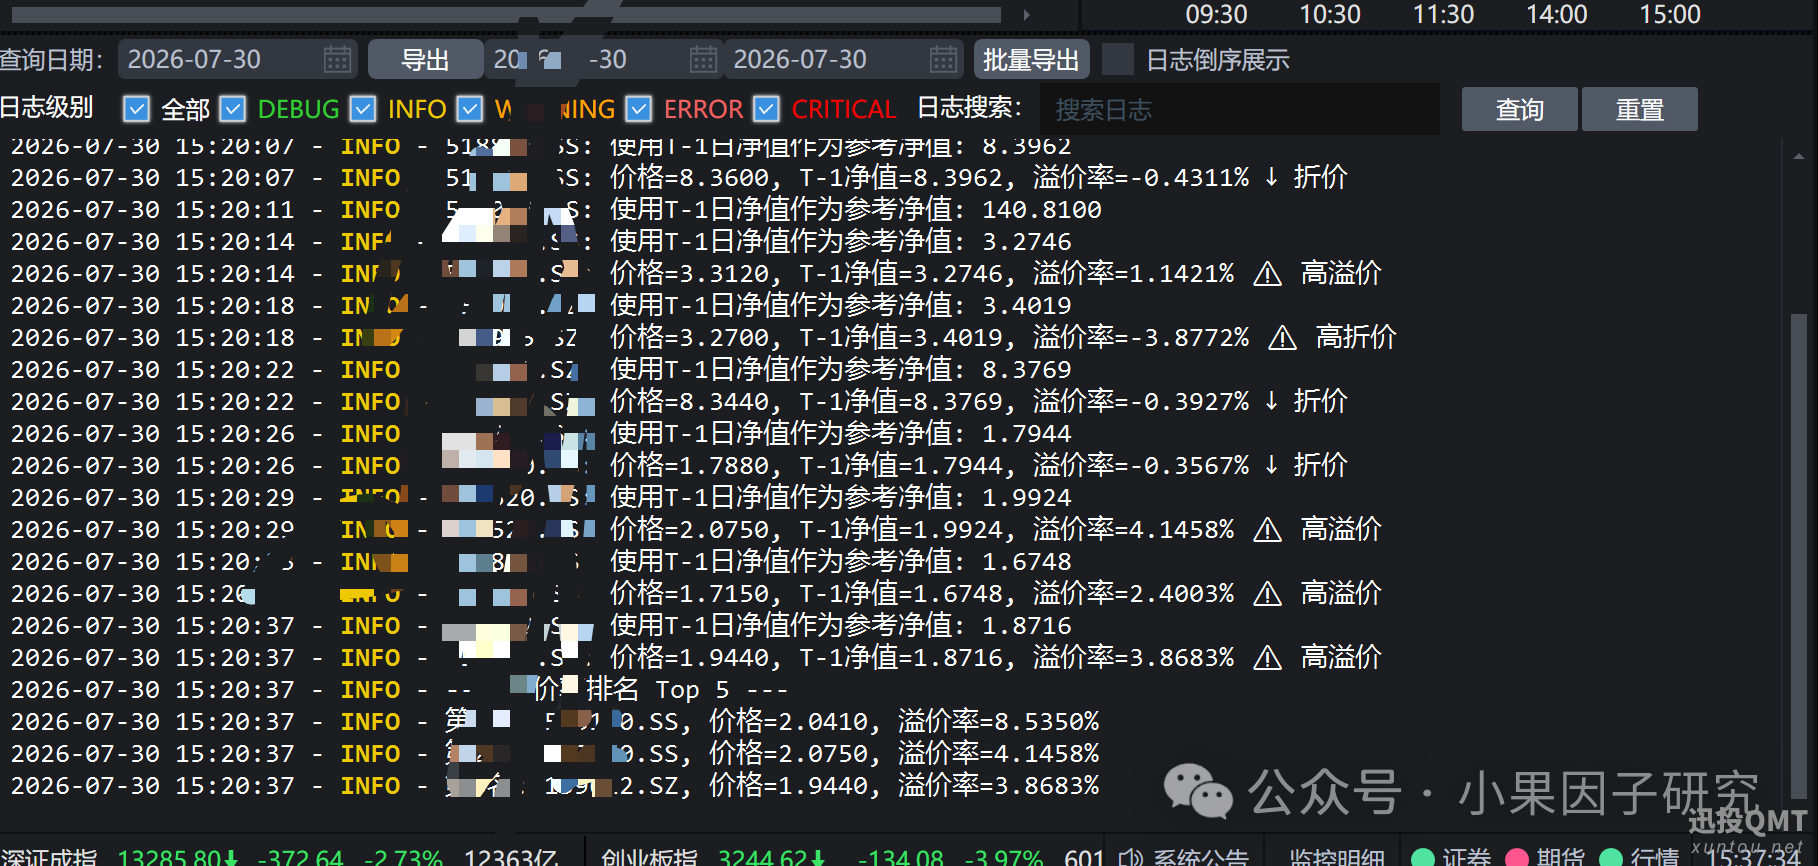
Task: Select log line with reference NAV 1.6748
Action: tap(541, 562)
